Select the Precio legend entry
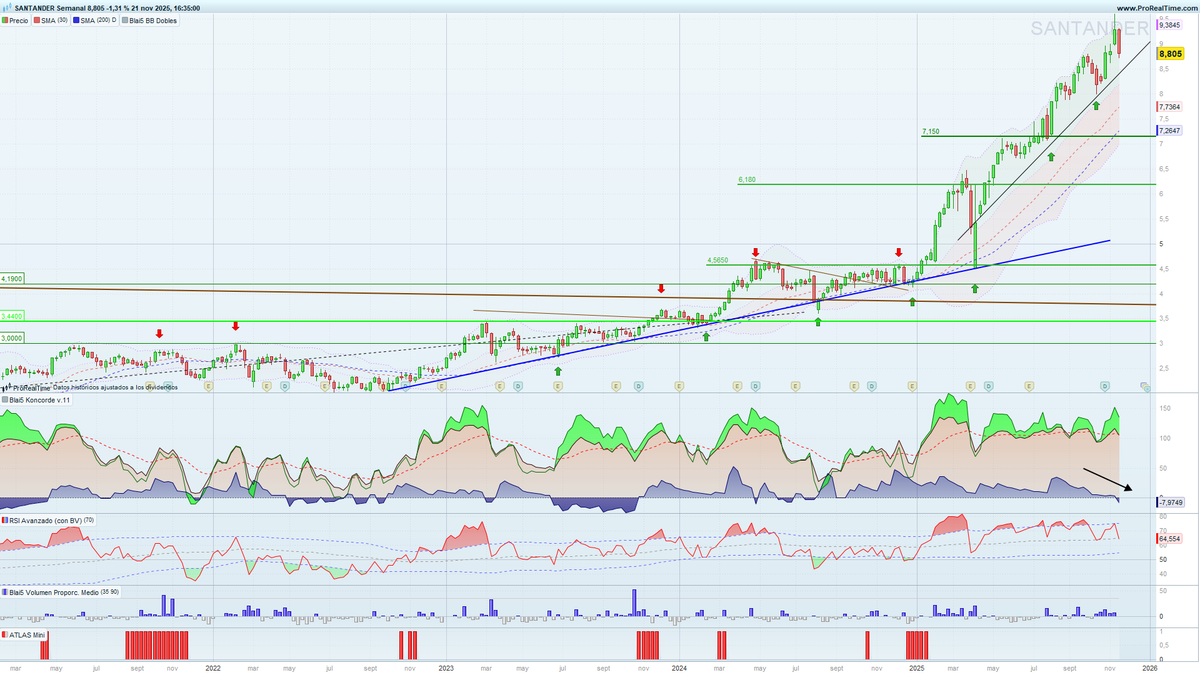 17,20
